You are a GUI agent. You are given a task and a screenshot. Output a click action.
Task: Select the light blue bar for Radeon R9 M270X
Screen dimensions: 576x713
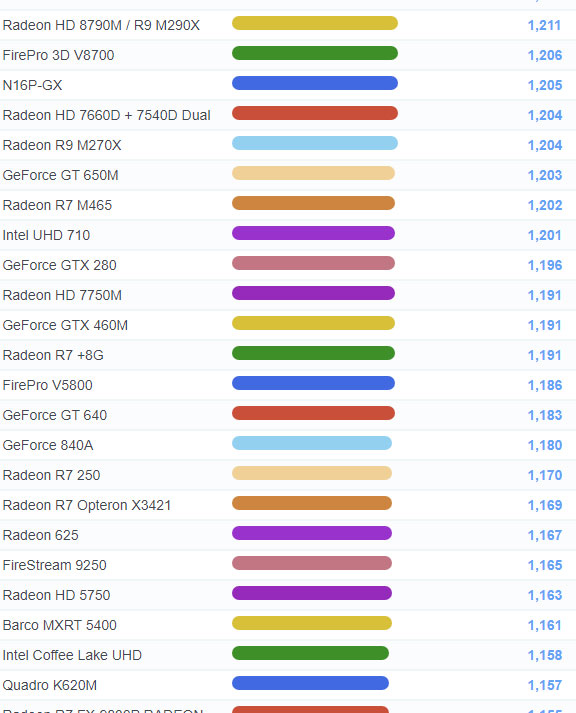click(x=315, y=143)
